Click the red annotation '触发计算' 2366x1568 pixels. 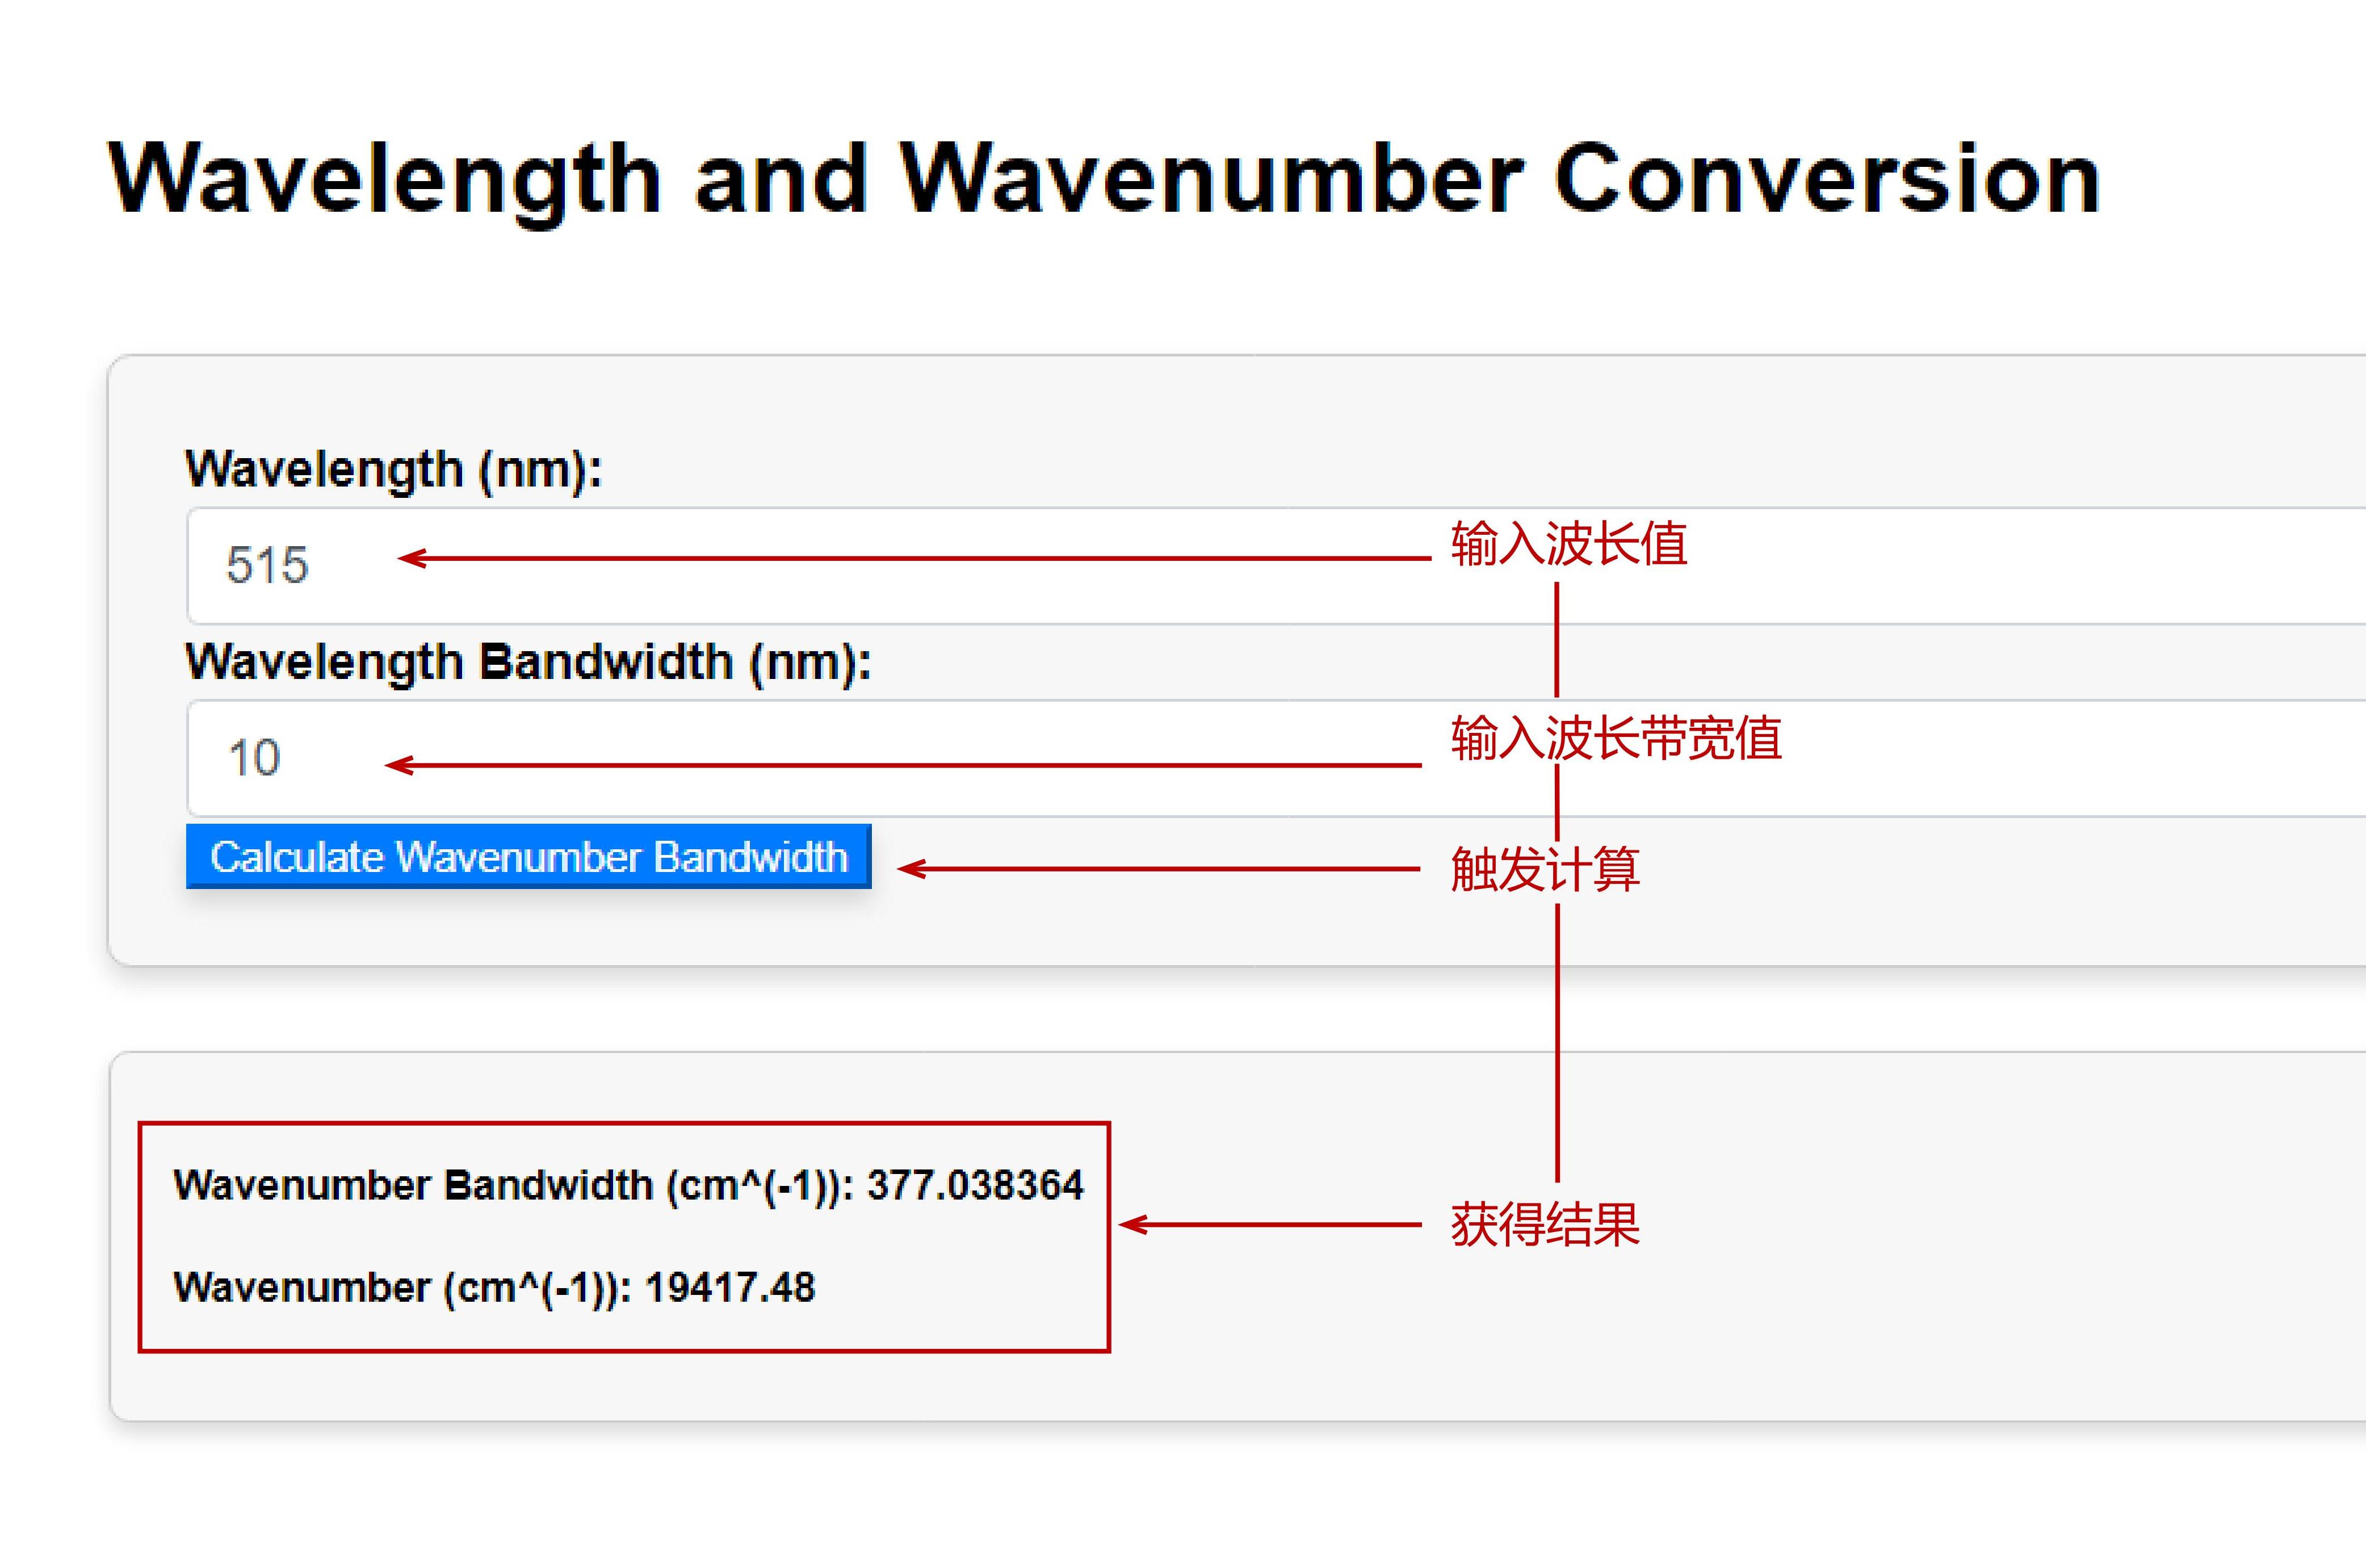[1545, 868]
